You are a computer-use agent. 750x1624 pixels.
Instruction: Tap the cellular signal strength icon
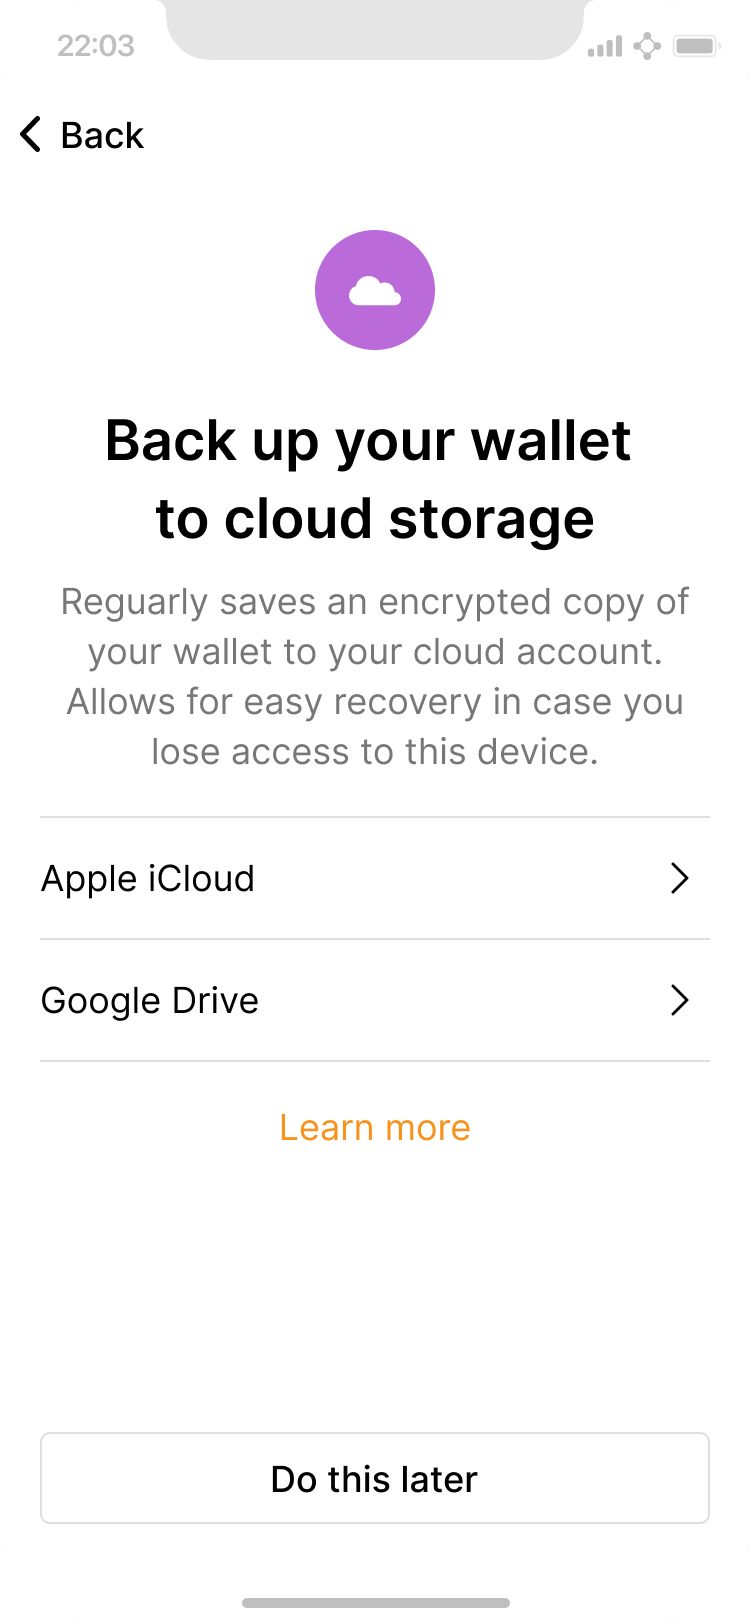(604, 46)
